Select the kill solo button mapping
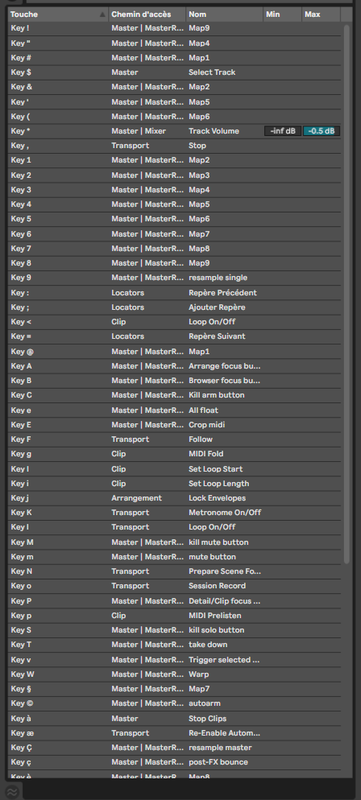 click(x=216, y=630)
